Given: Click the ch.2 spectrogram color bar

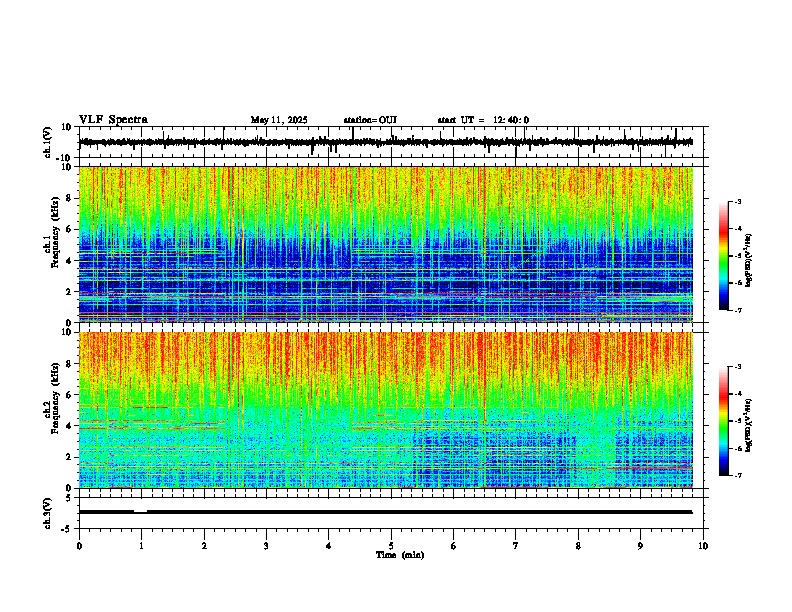Looking at the screenshot, I should 723,421.
